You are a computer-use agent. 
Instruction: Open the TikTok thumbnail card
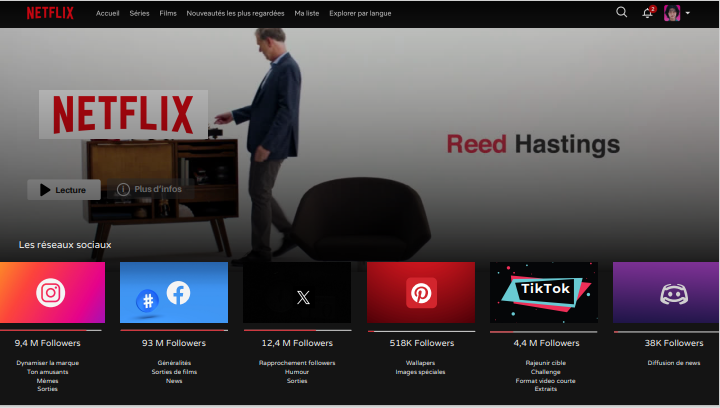click(544, 292)
